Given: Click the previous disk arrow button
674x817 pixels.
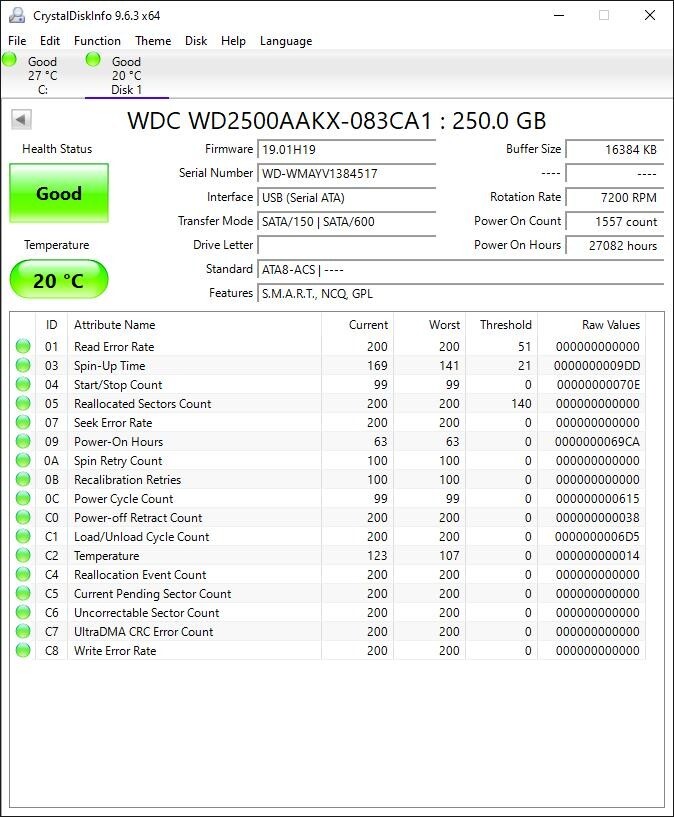Looking at the screenshot, I should (x=21, y=120).
